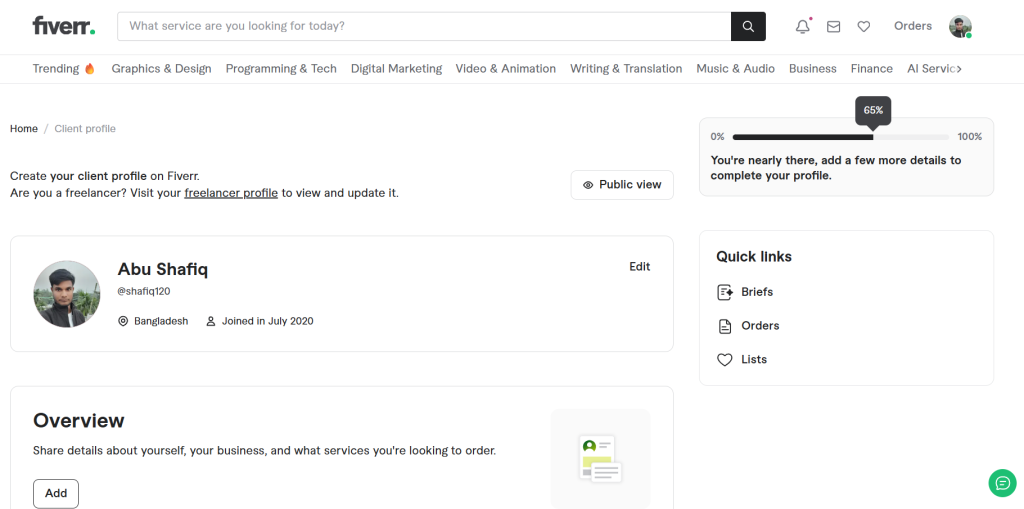Click the Overview illustration image
1024x509 pixels.
coord(600,459)
